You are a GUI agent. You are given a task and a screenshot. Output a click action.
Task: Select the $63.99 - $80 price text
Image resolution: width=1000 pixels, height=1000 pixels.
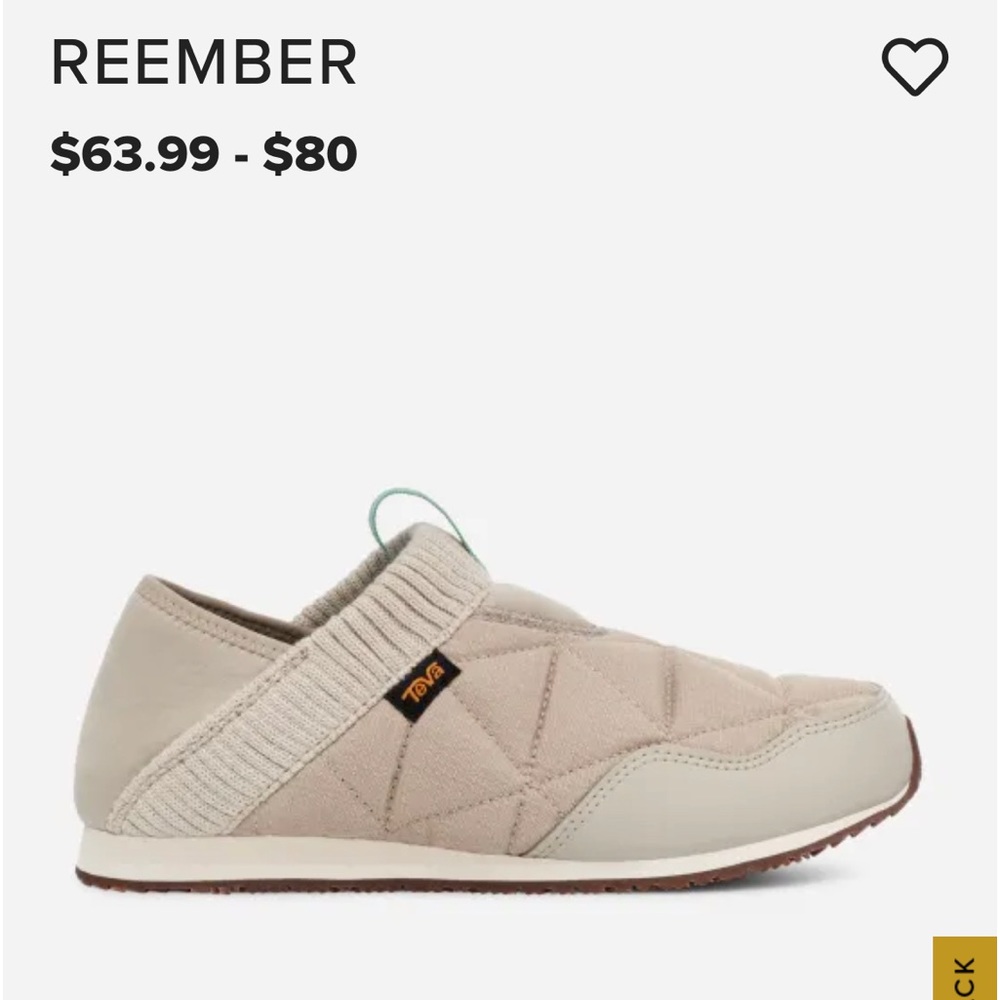[x=203, y=153]
